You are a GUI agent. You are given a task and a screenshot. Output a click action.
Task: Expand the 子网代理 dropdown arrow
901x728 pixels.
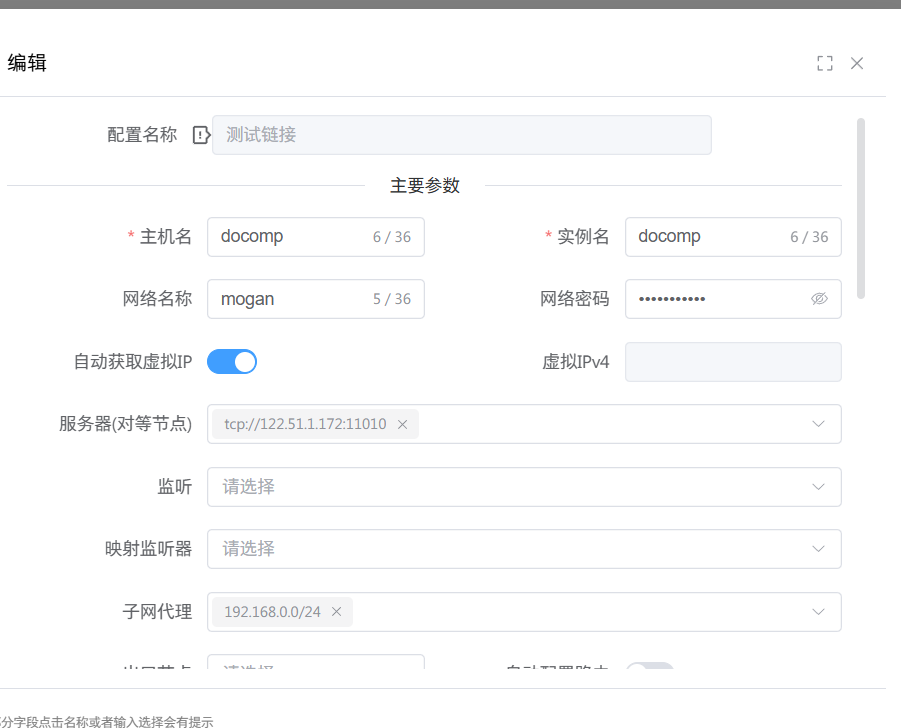(x=818, y=612)
